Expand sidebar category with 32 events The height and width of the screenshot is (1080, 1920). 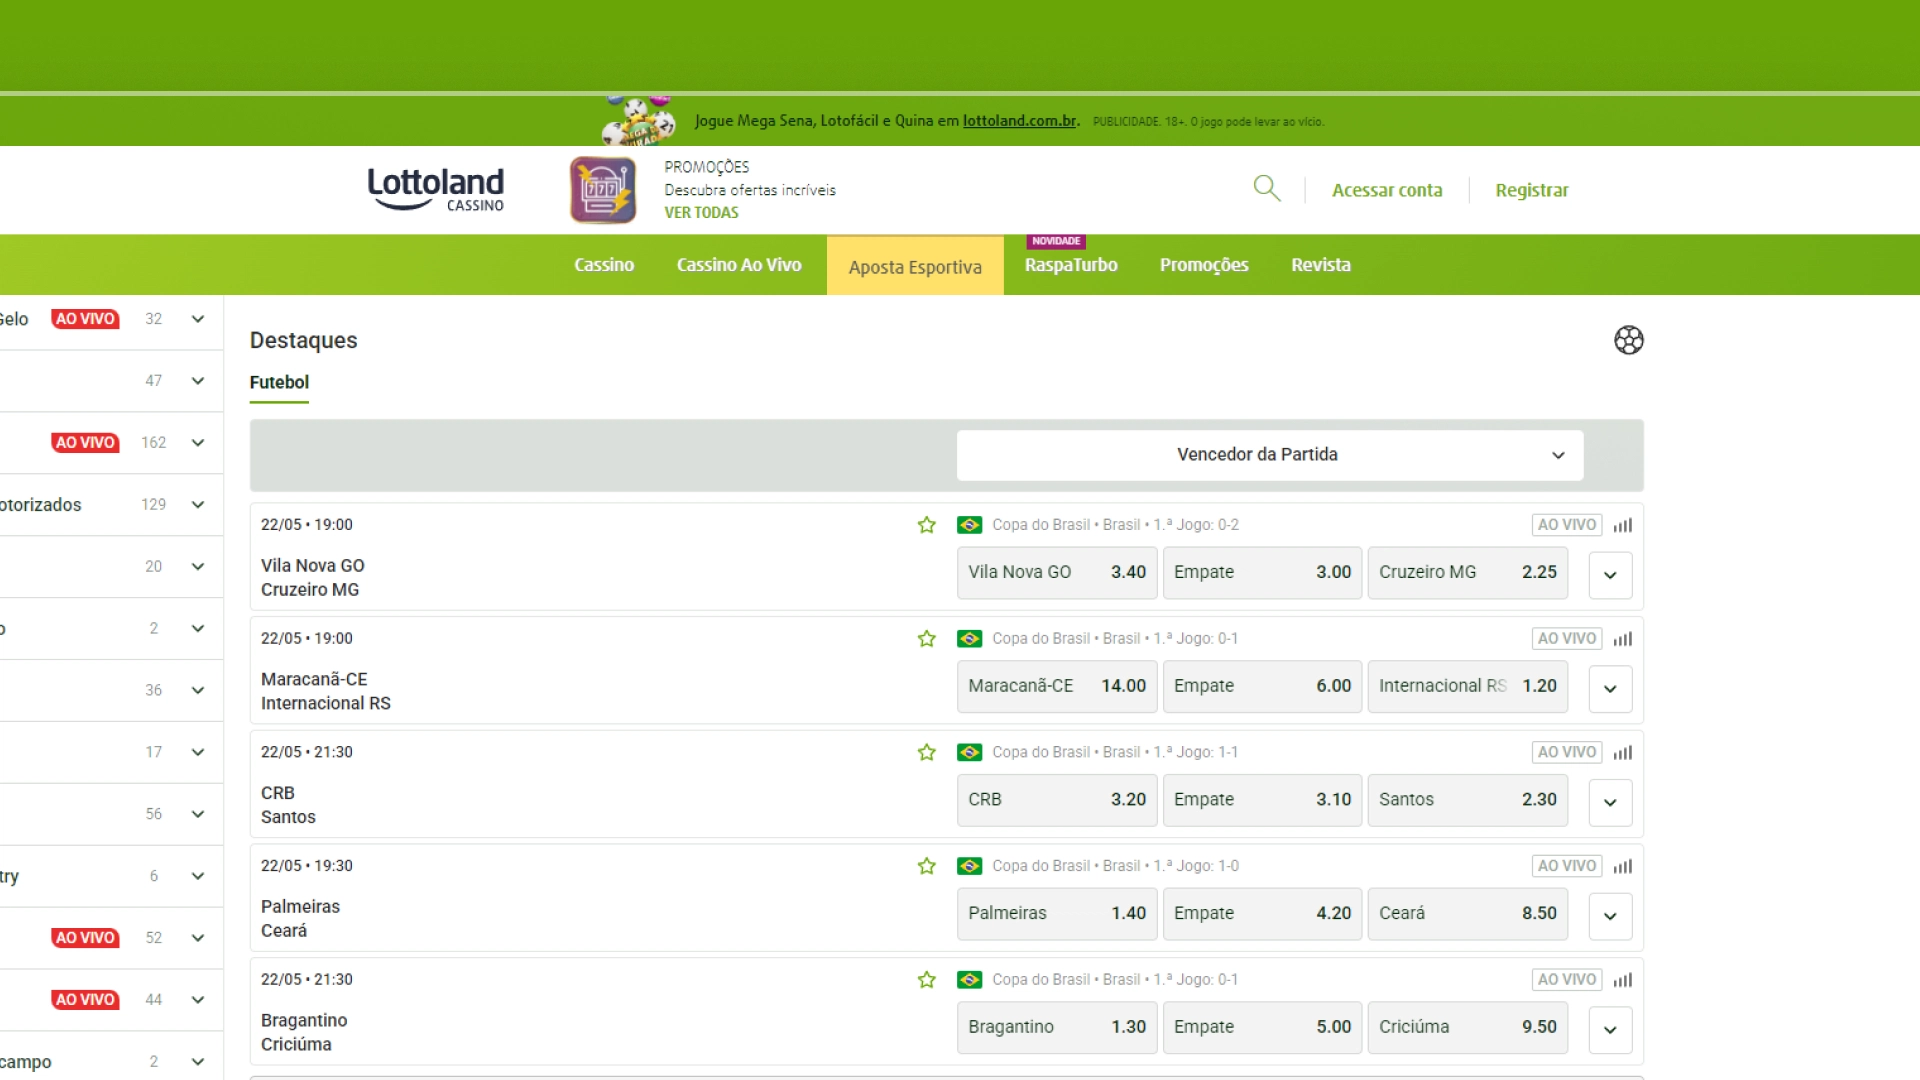coord(198,319)
